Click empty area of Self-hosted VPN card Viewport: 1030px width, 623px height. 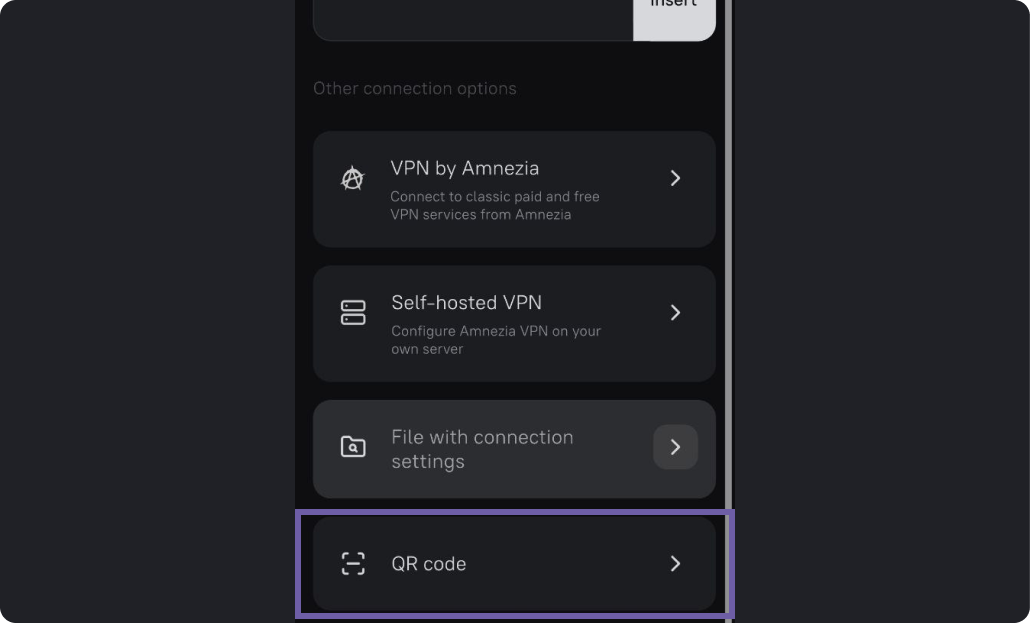pyautogui.click(x=631, y=355)
